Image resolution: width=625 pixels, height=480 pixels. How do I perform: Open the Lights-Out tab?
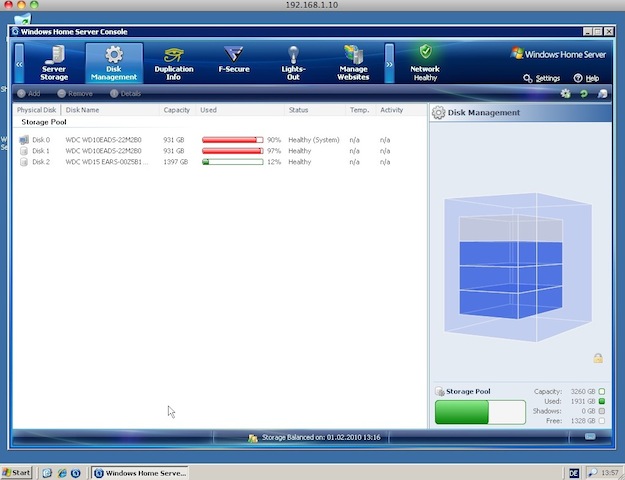pyautogui.click(x=293, y=63)
